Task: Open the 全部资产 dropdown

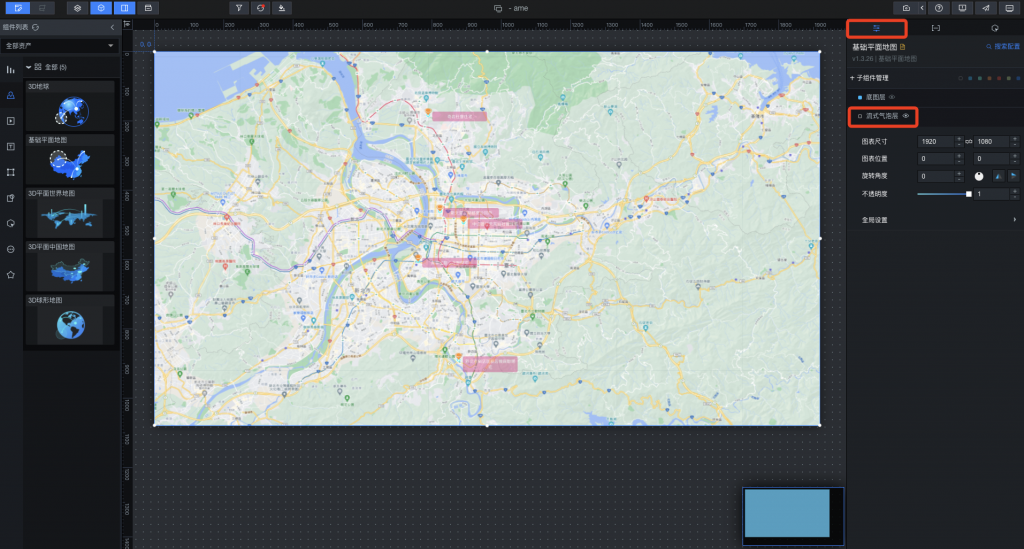Action: (x=59, y=46)
